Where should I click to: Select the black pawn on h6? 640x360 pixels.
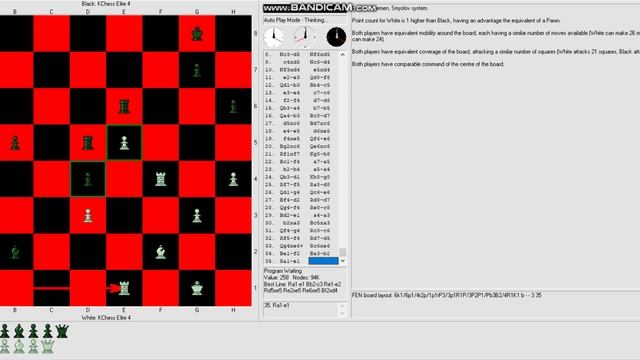click(x=233, y=107)
